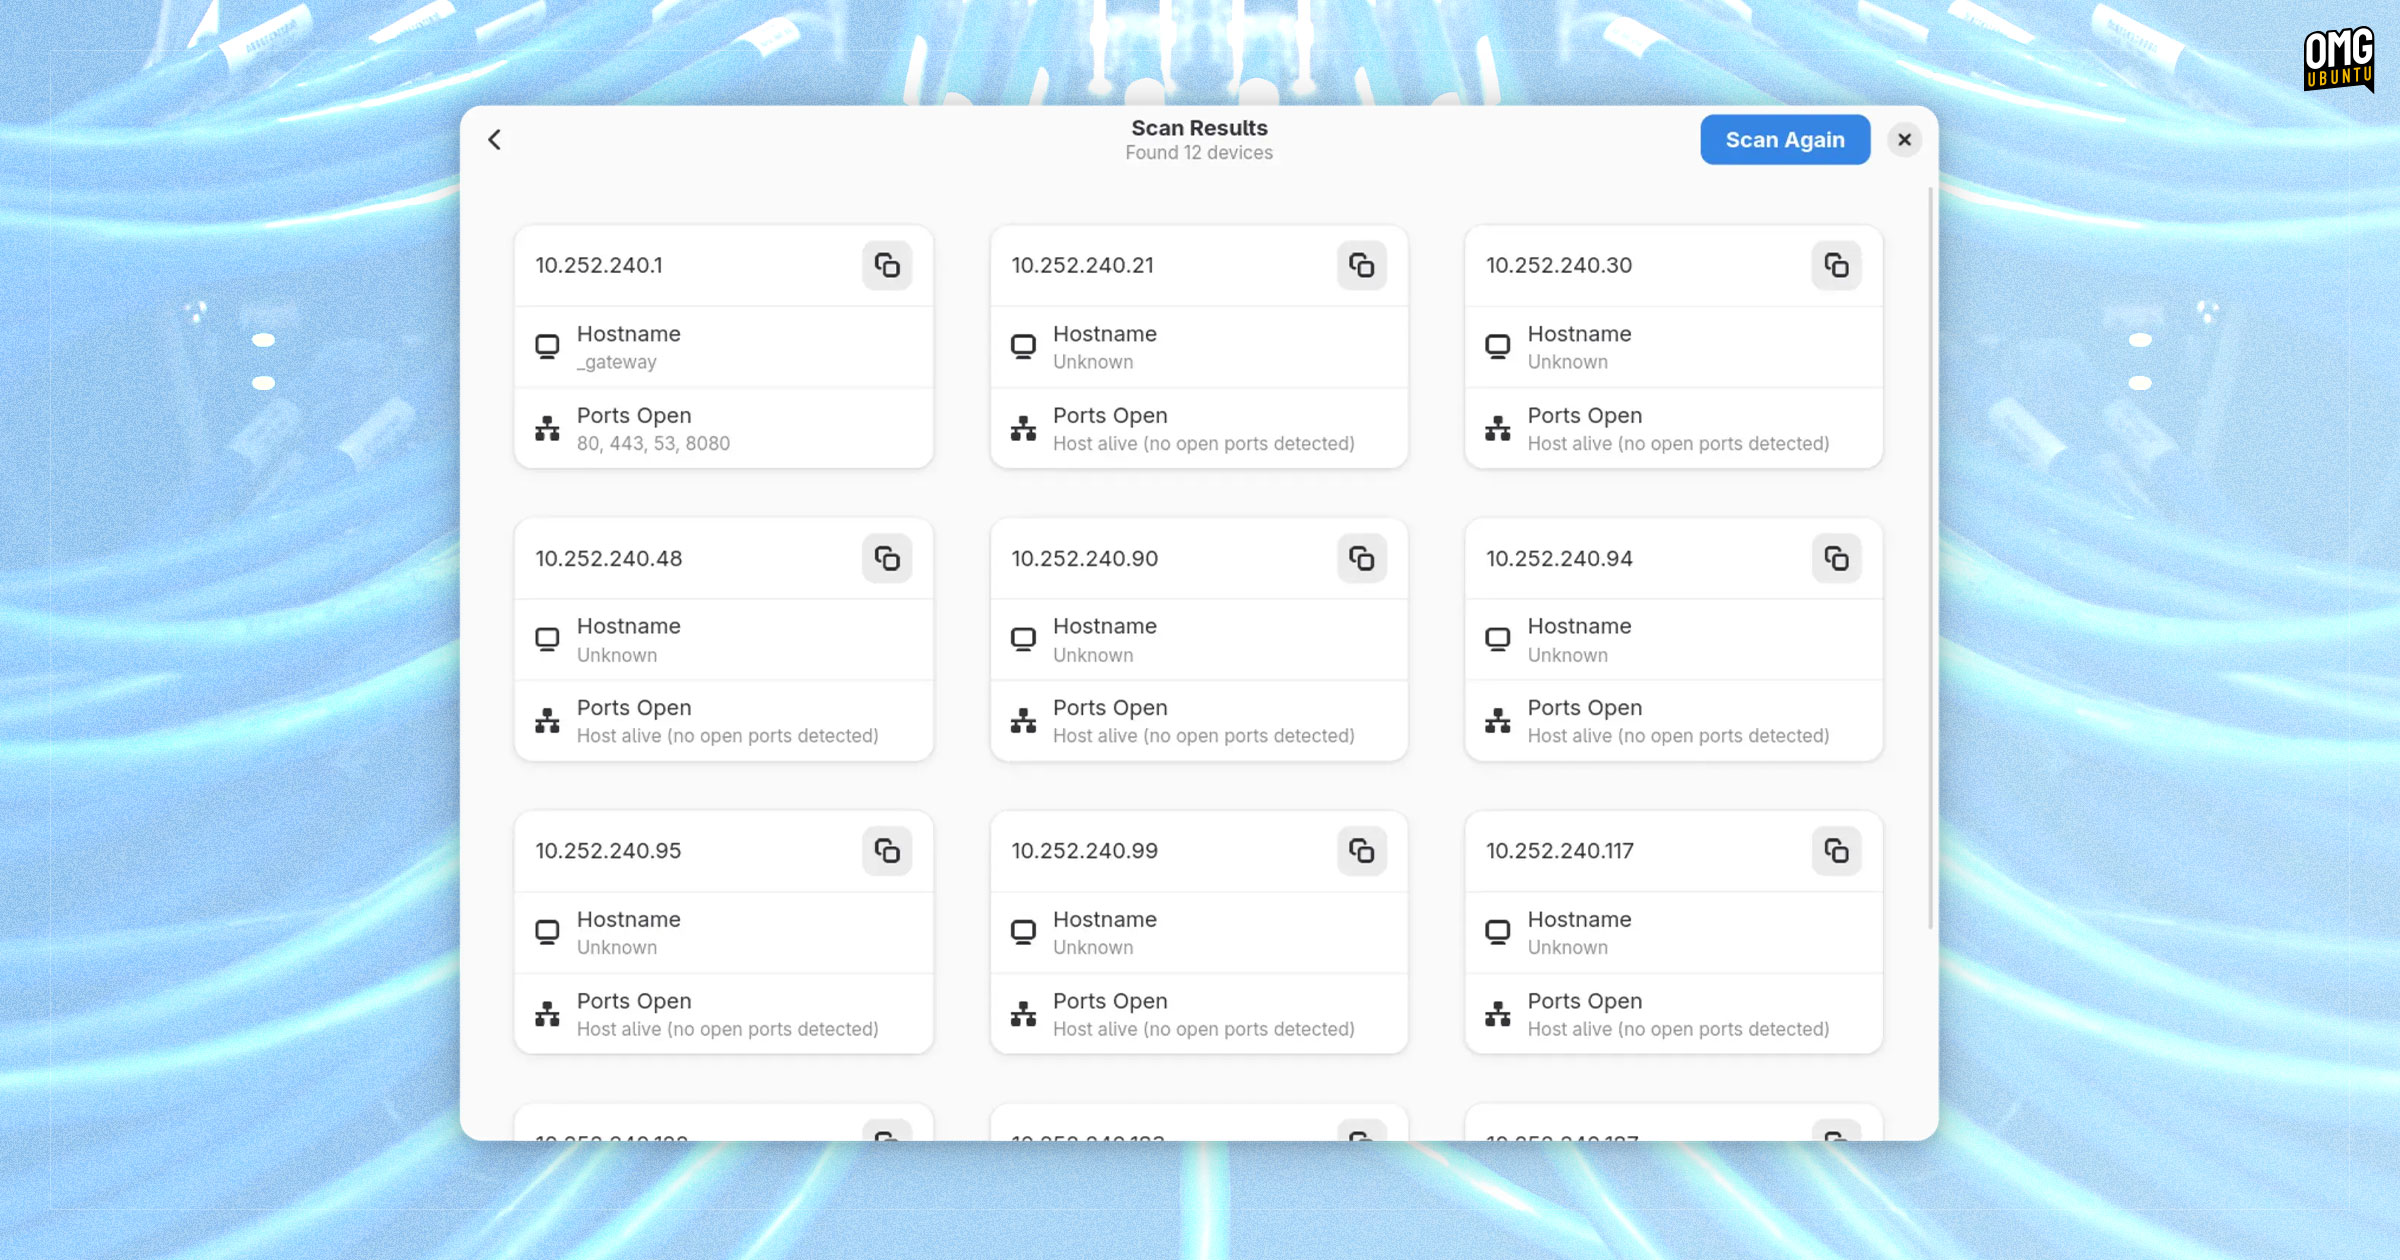Copy IP address 10.252.240.30

pos(1836,265)
